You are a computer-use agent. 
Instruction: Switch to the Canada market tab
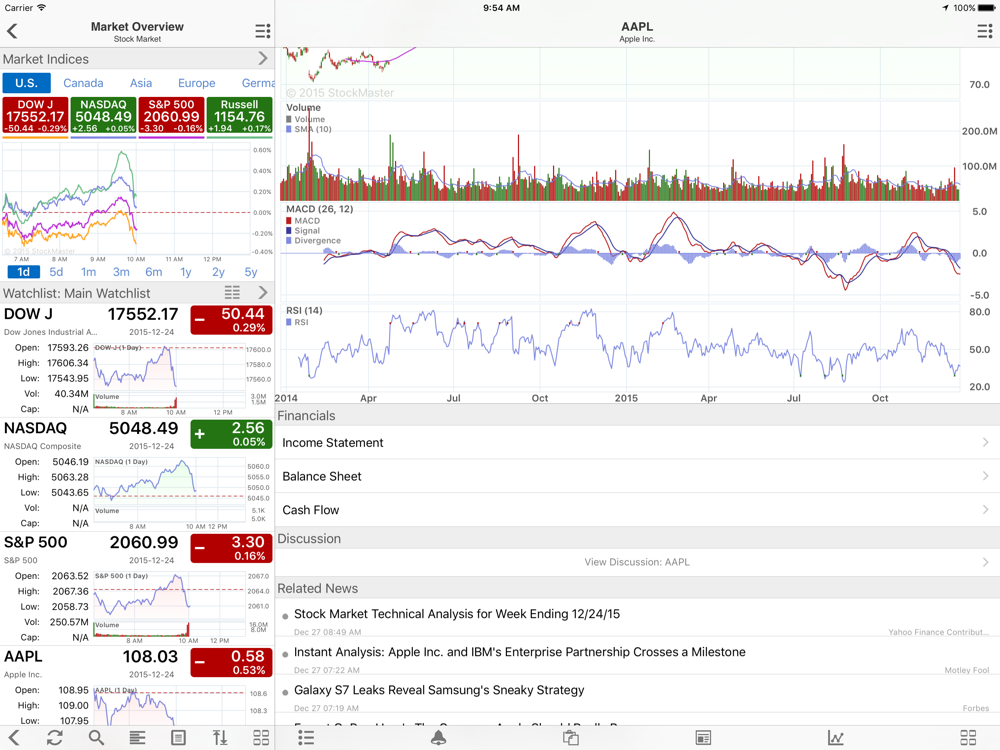(x=83, y=83)
